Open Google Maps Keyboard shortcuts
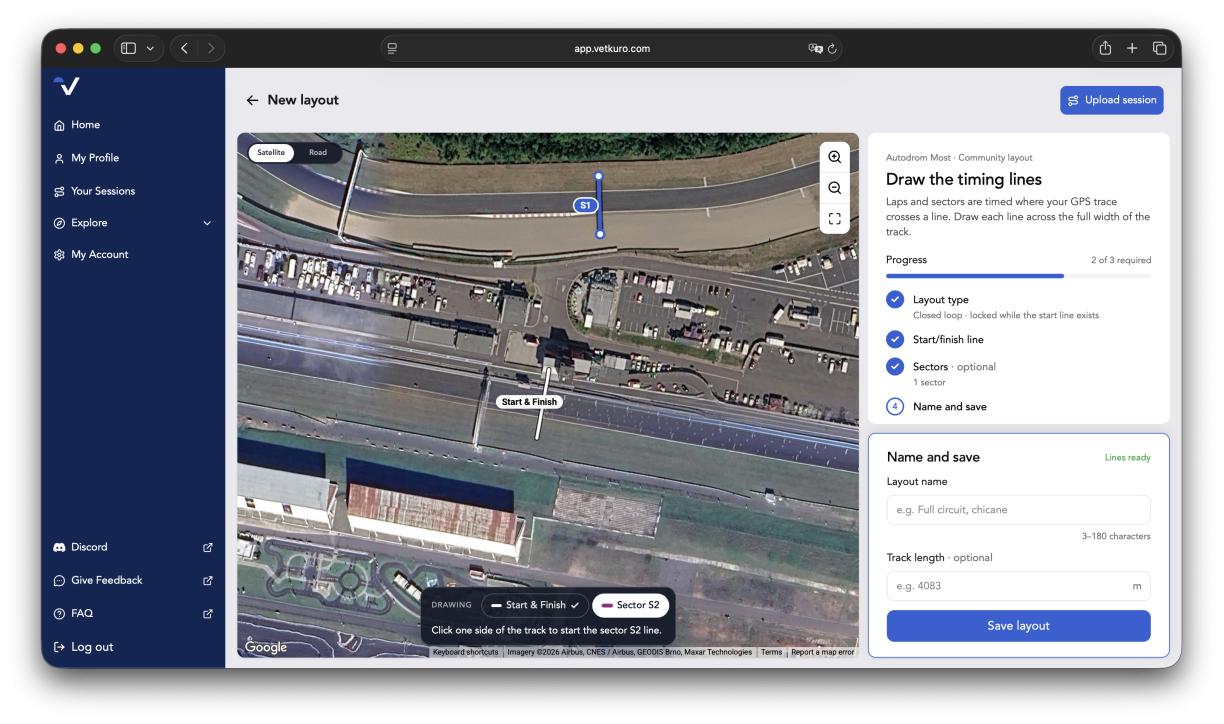The width and height of the screenshot is (1224, 724). point(465,652)
